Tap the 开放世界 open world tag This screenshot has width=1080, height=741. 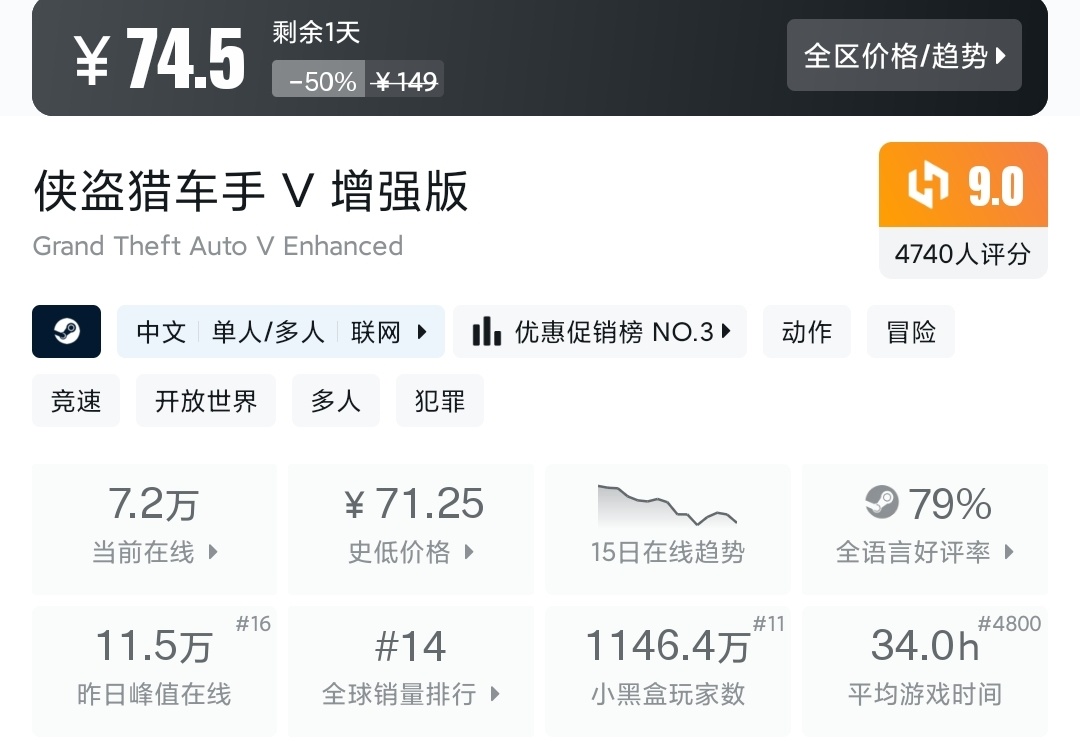[x=206, y=401]
